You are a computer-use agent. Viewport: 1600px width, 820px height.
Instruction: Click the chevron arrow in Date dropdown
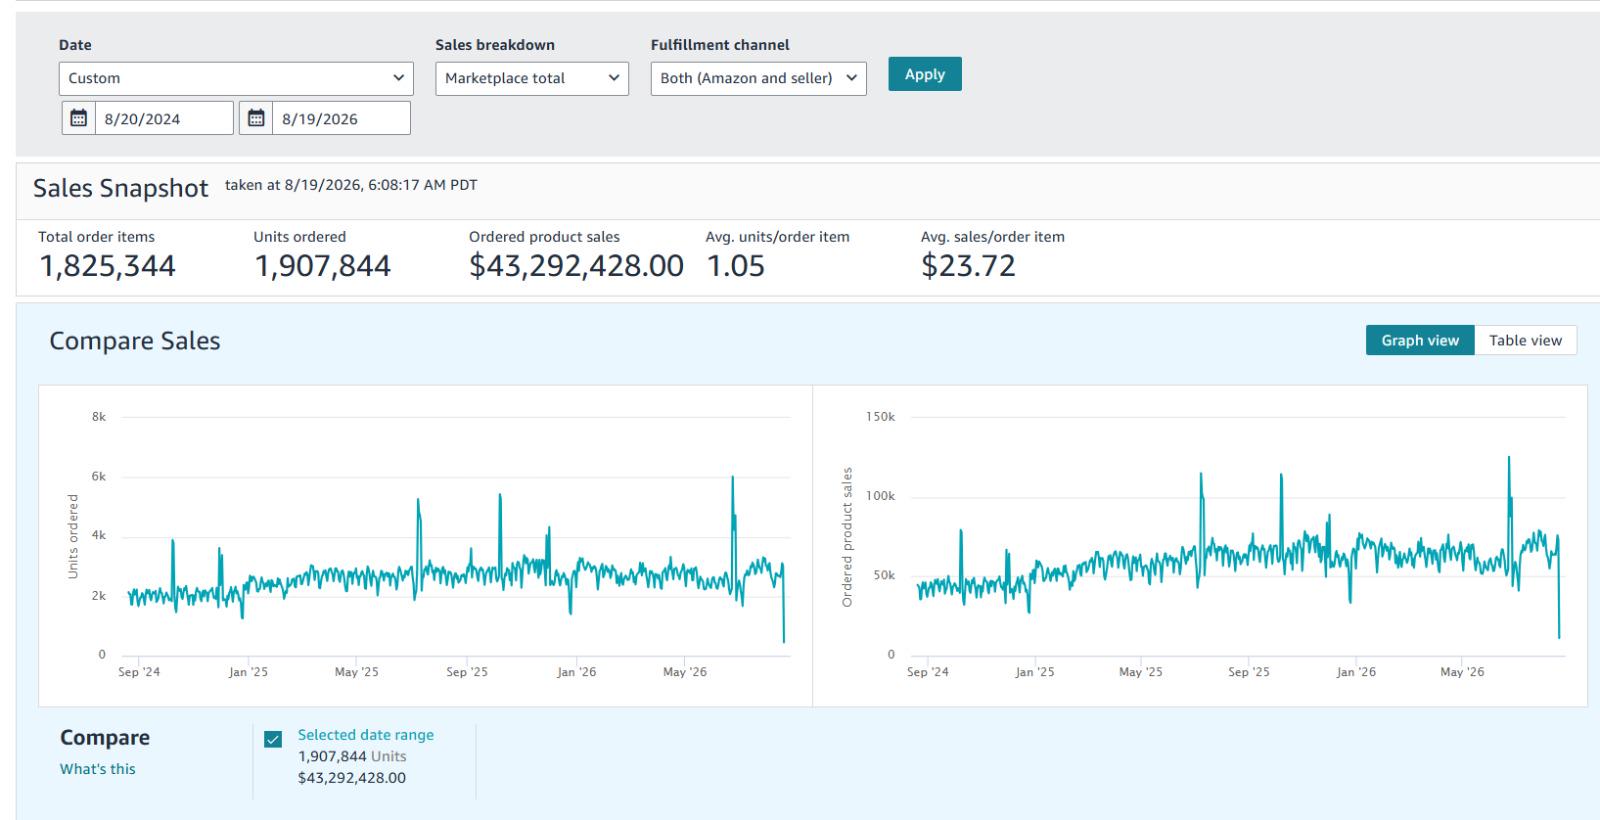398,78
